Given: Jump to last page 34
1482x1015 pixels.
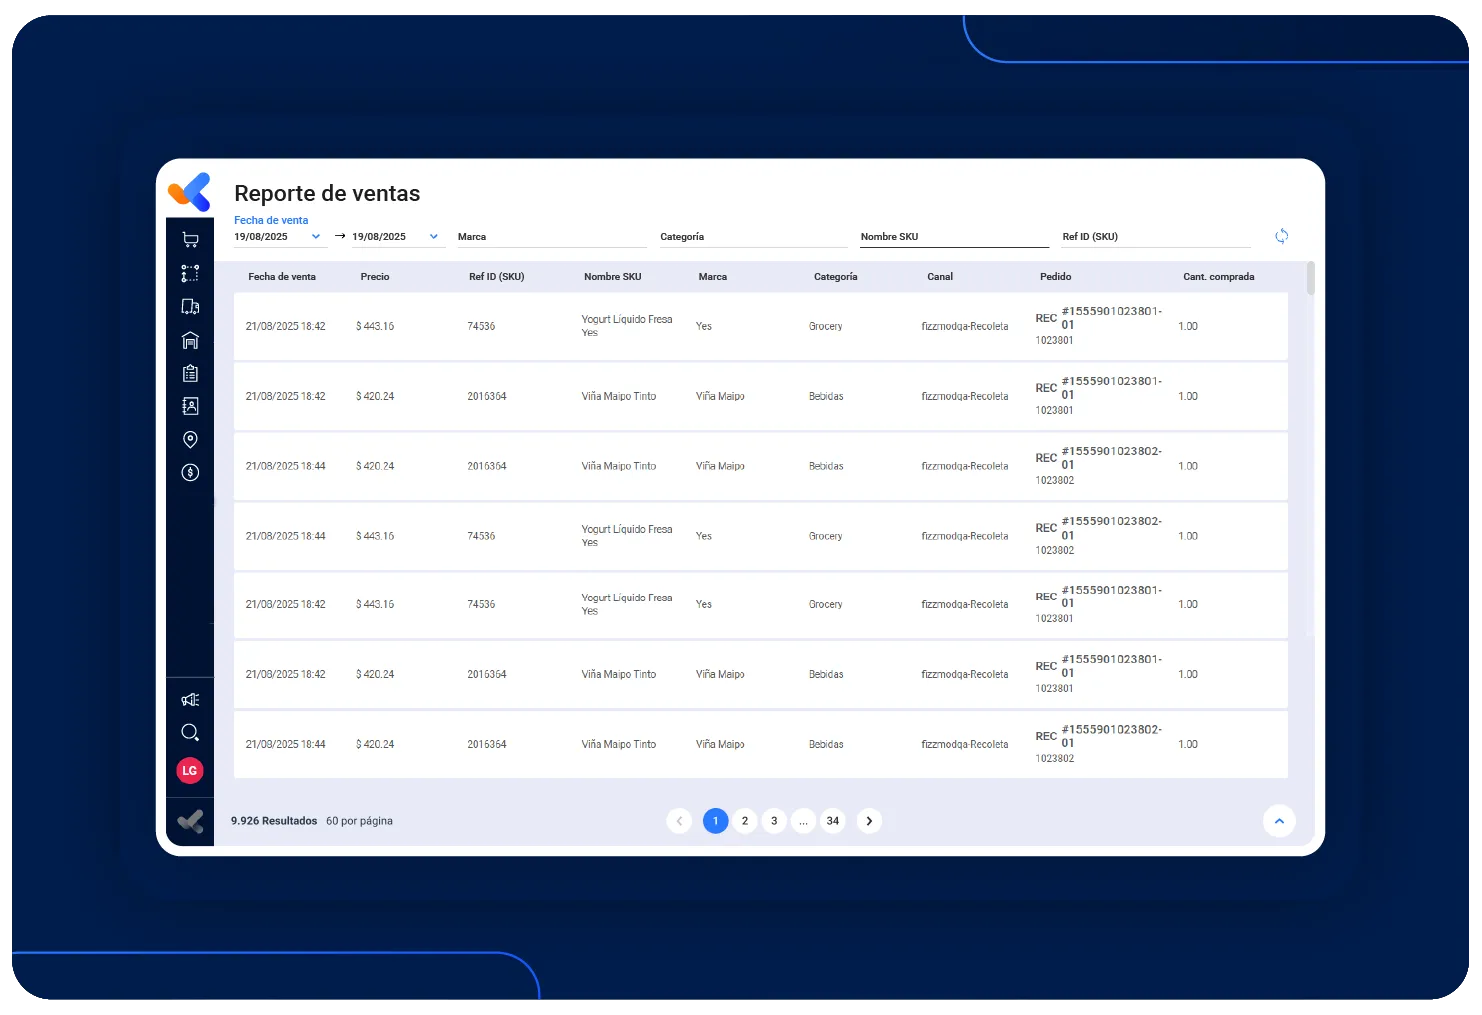Looking at the screenshot, I should (x=833, y=821).
